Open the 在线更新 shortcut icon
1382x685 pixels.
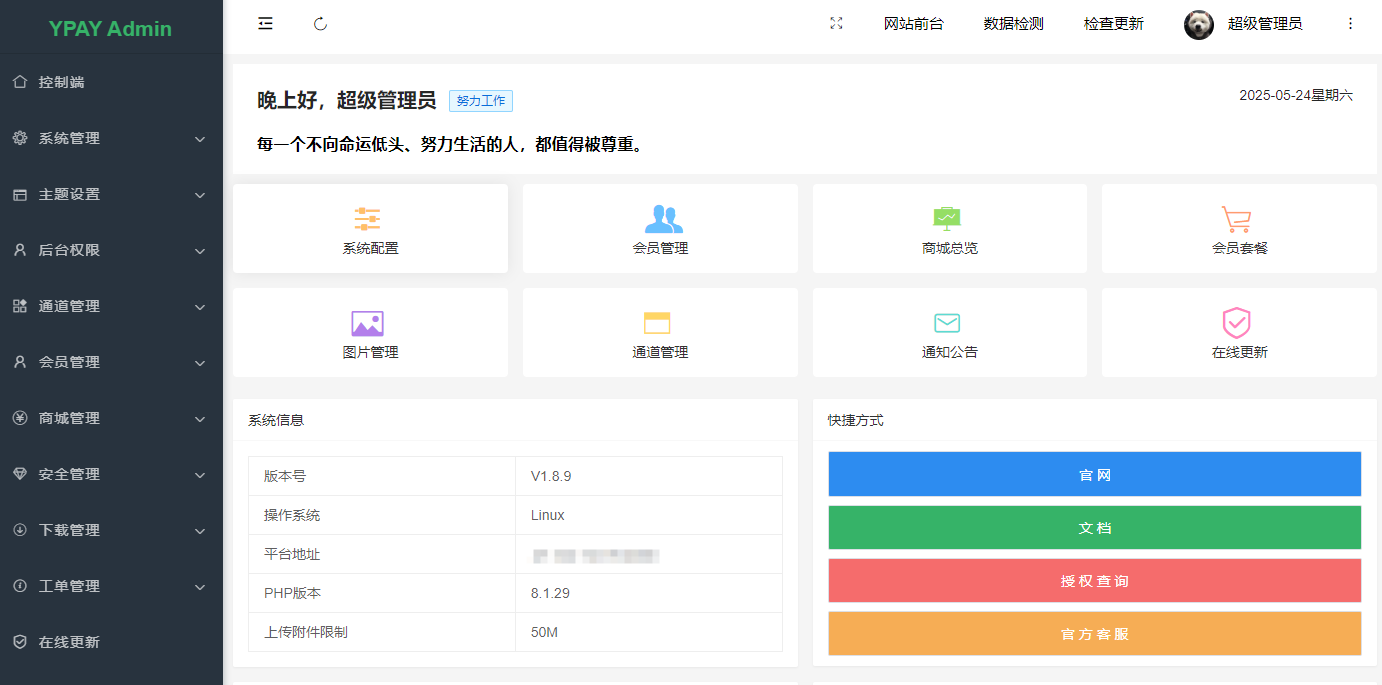click(1237, 332)
